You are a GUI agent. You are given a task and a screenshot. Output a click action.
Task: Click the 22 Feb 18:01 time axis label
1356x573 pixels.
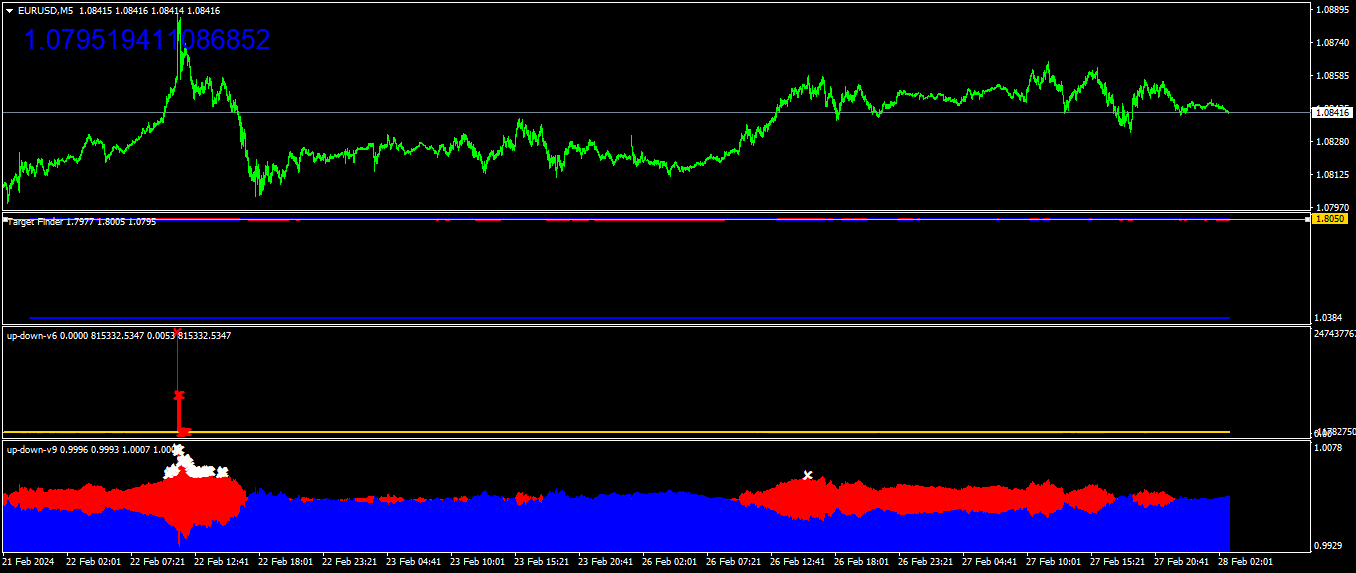click(x=285, y=562)
